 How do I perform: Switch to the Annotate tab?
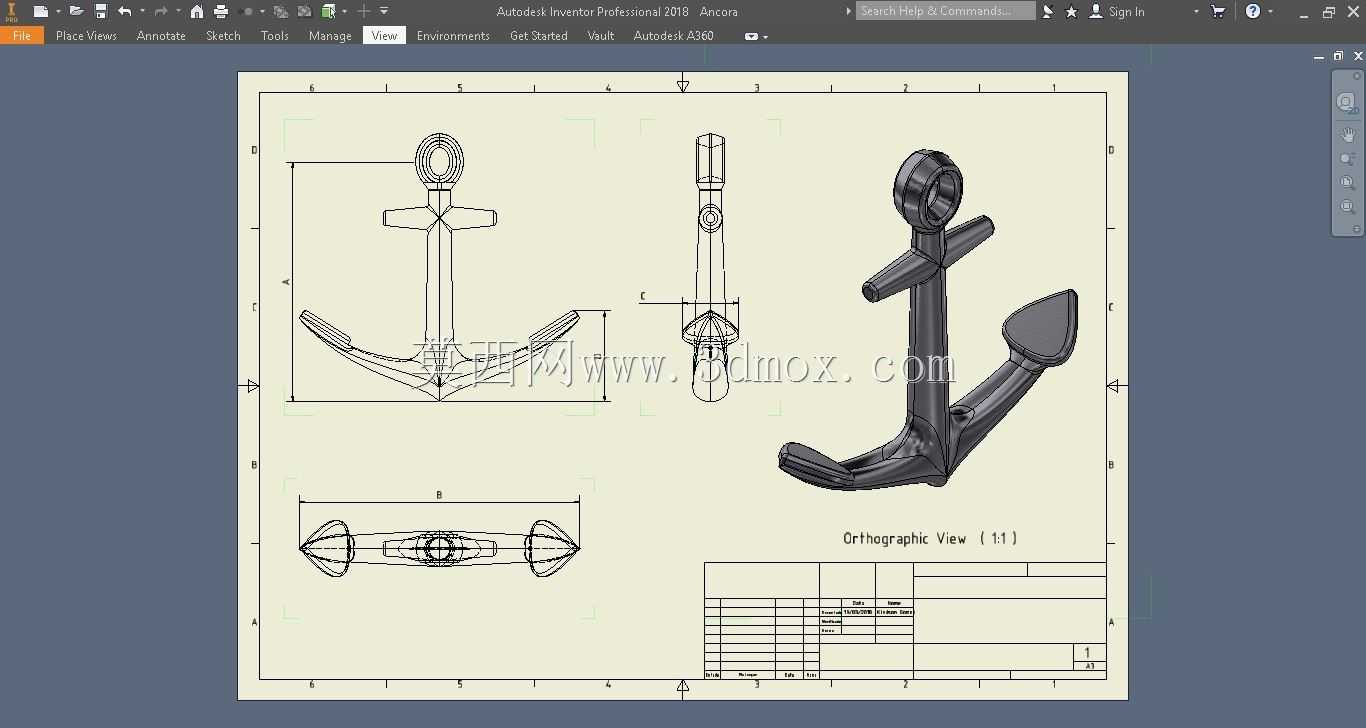pos(161,35)
